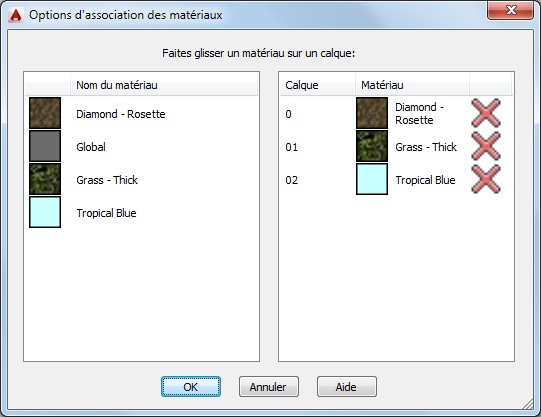Click Global material name in list

coord(91,147)
